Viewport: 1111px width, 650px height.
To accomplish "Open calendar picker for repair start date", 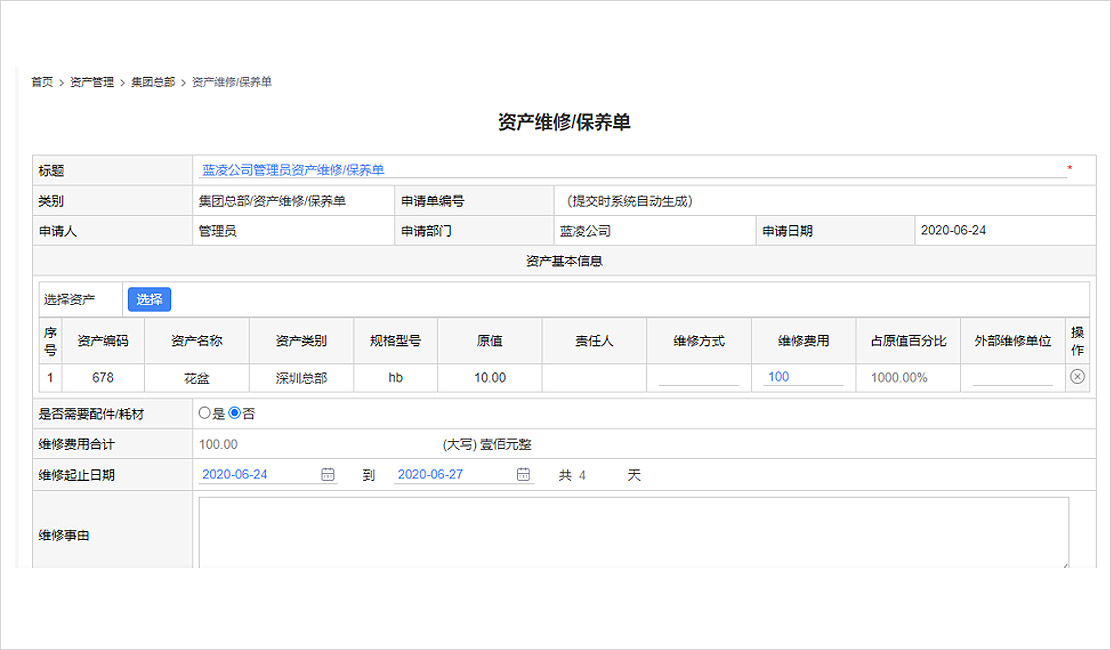I will pos(328,475).
